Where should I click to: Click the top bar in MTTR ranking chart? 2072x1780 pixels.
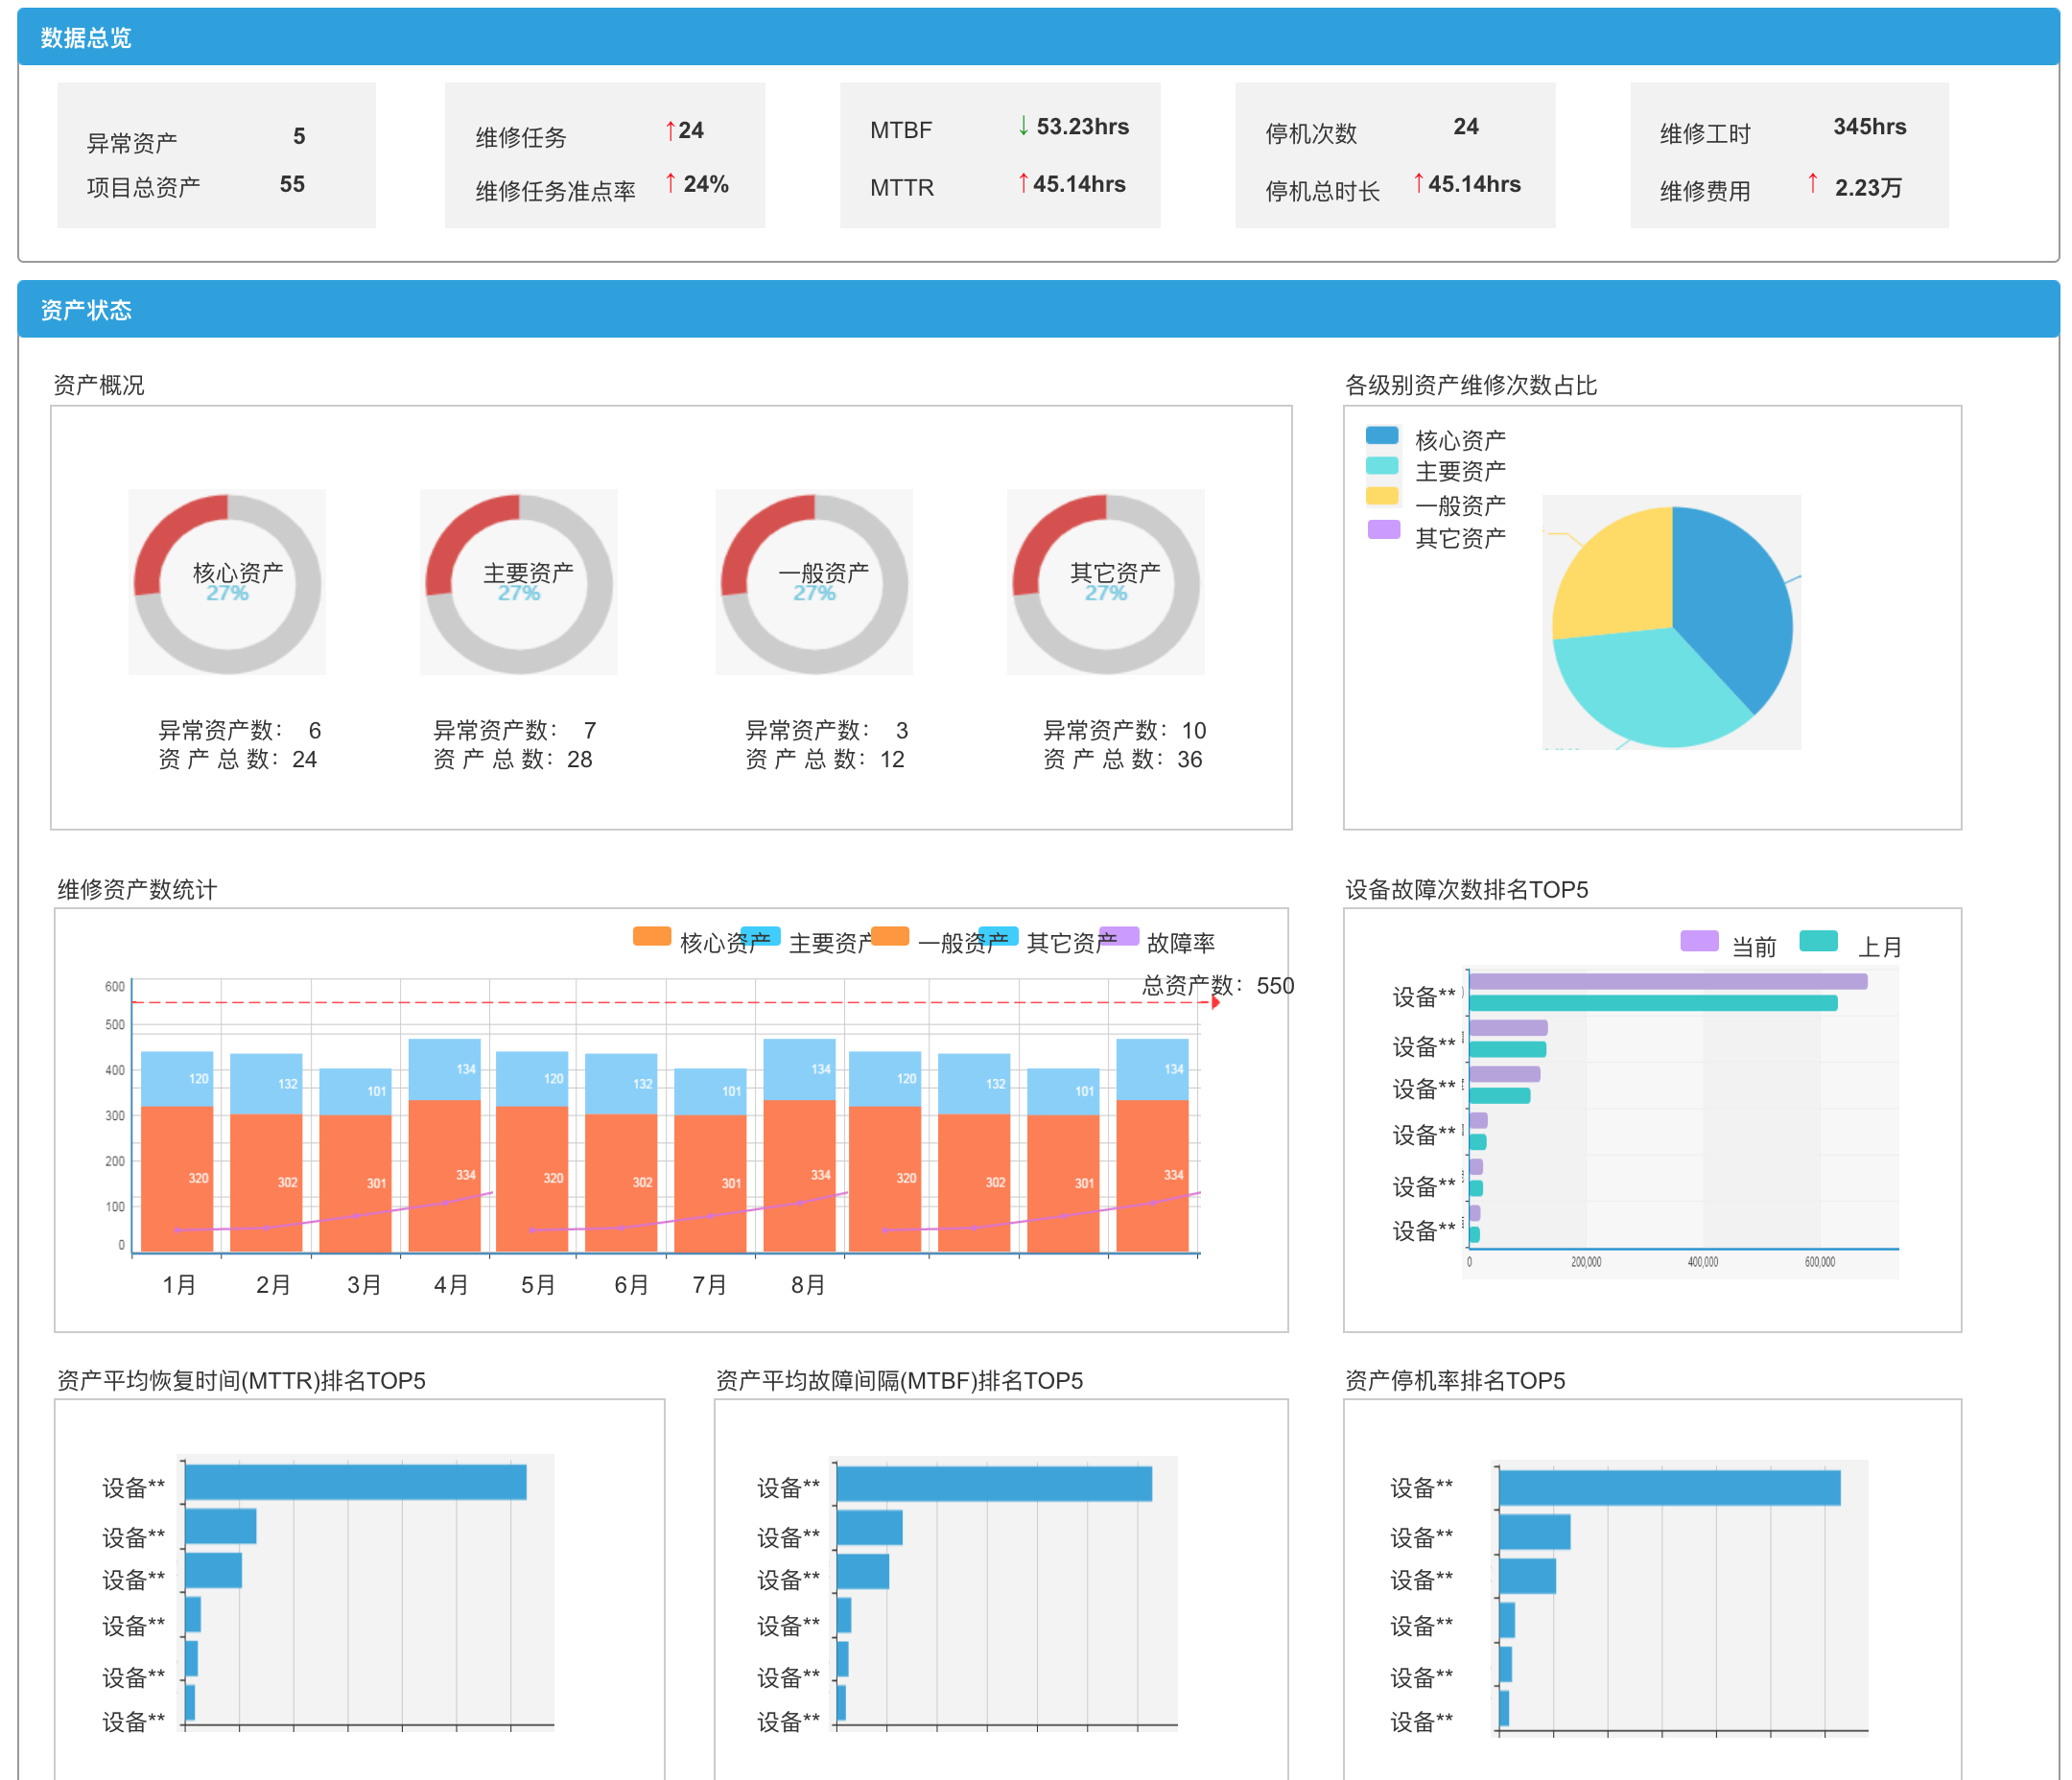coord(355,1483)
